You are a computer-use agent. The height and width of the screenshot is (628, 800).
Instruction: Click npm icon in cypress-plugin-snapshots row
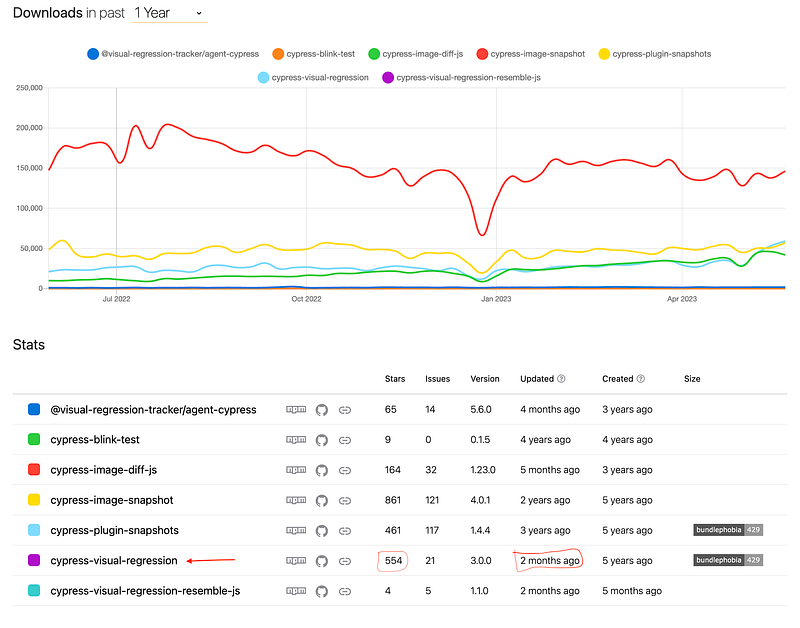click(296, 531)
